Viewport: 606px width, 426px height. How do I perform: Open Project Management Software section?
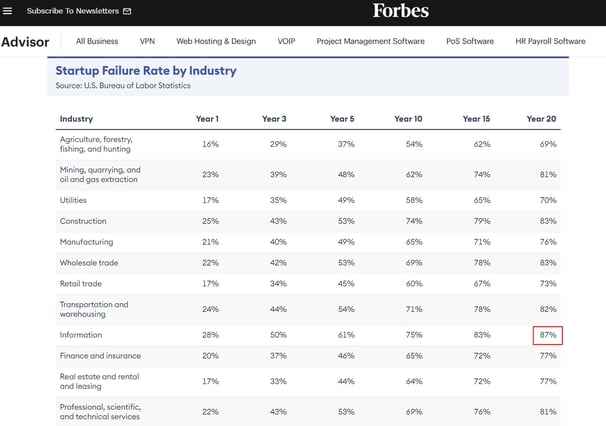tap(370, 42)
